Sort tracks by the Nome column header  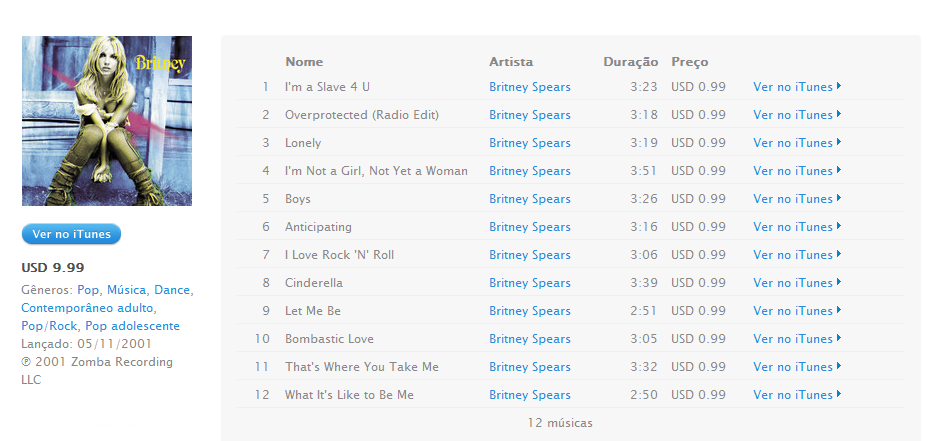[304, 62]
